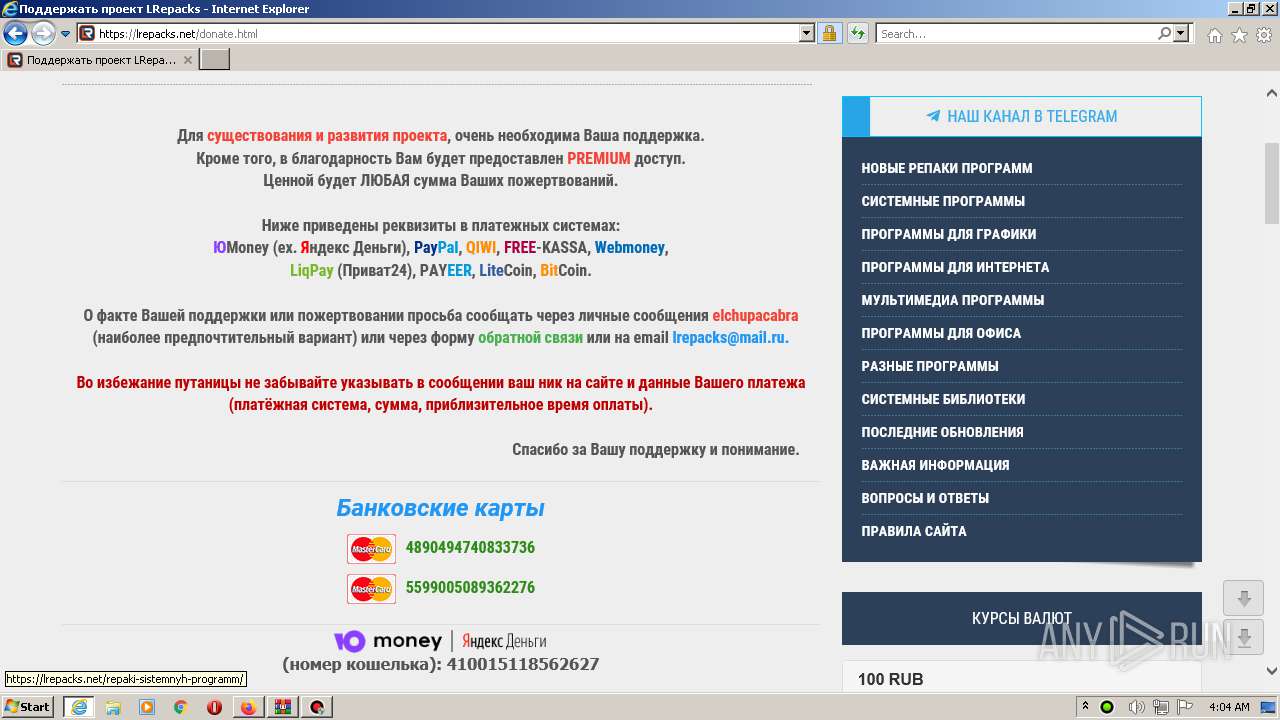The width and height of the screenshot is (1280, 720).
Task: Click the Telegram paper plane icon
Action: [933, 116]
